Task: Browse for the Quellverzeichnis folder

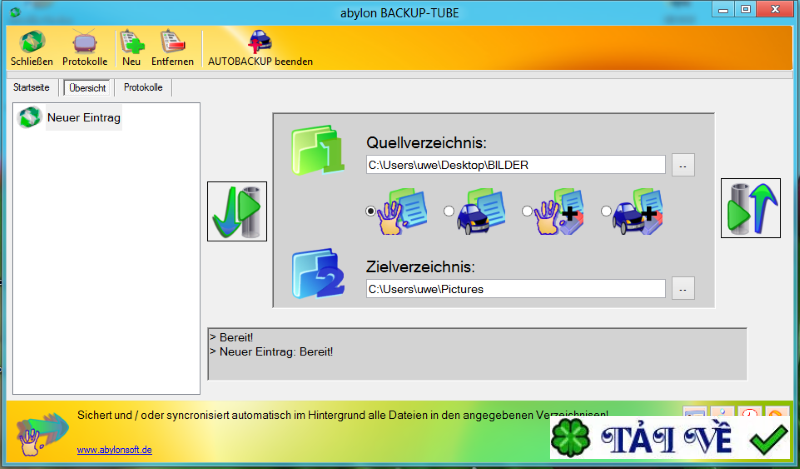Action: [683, 165]
